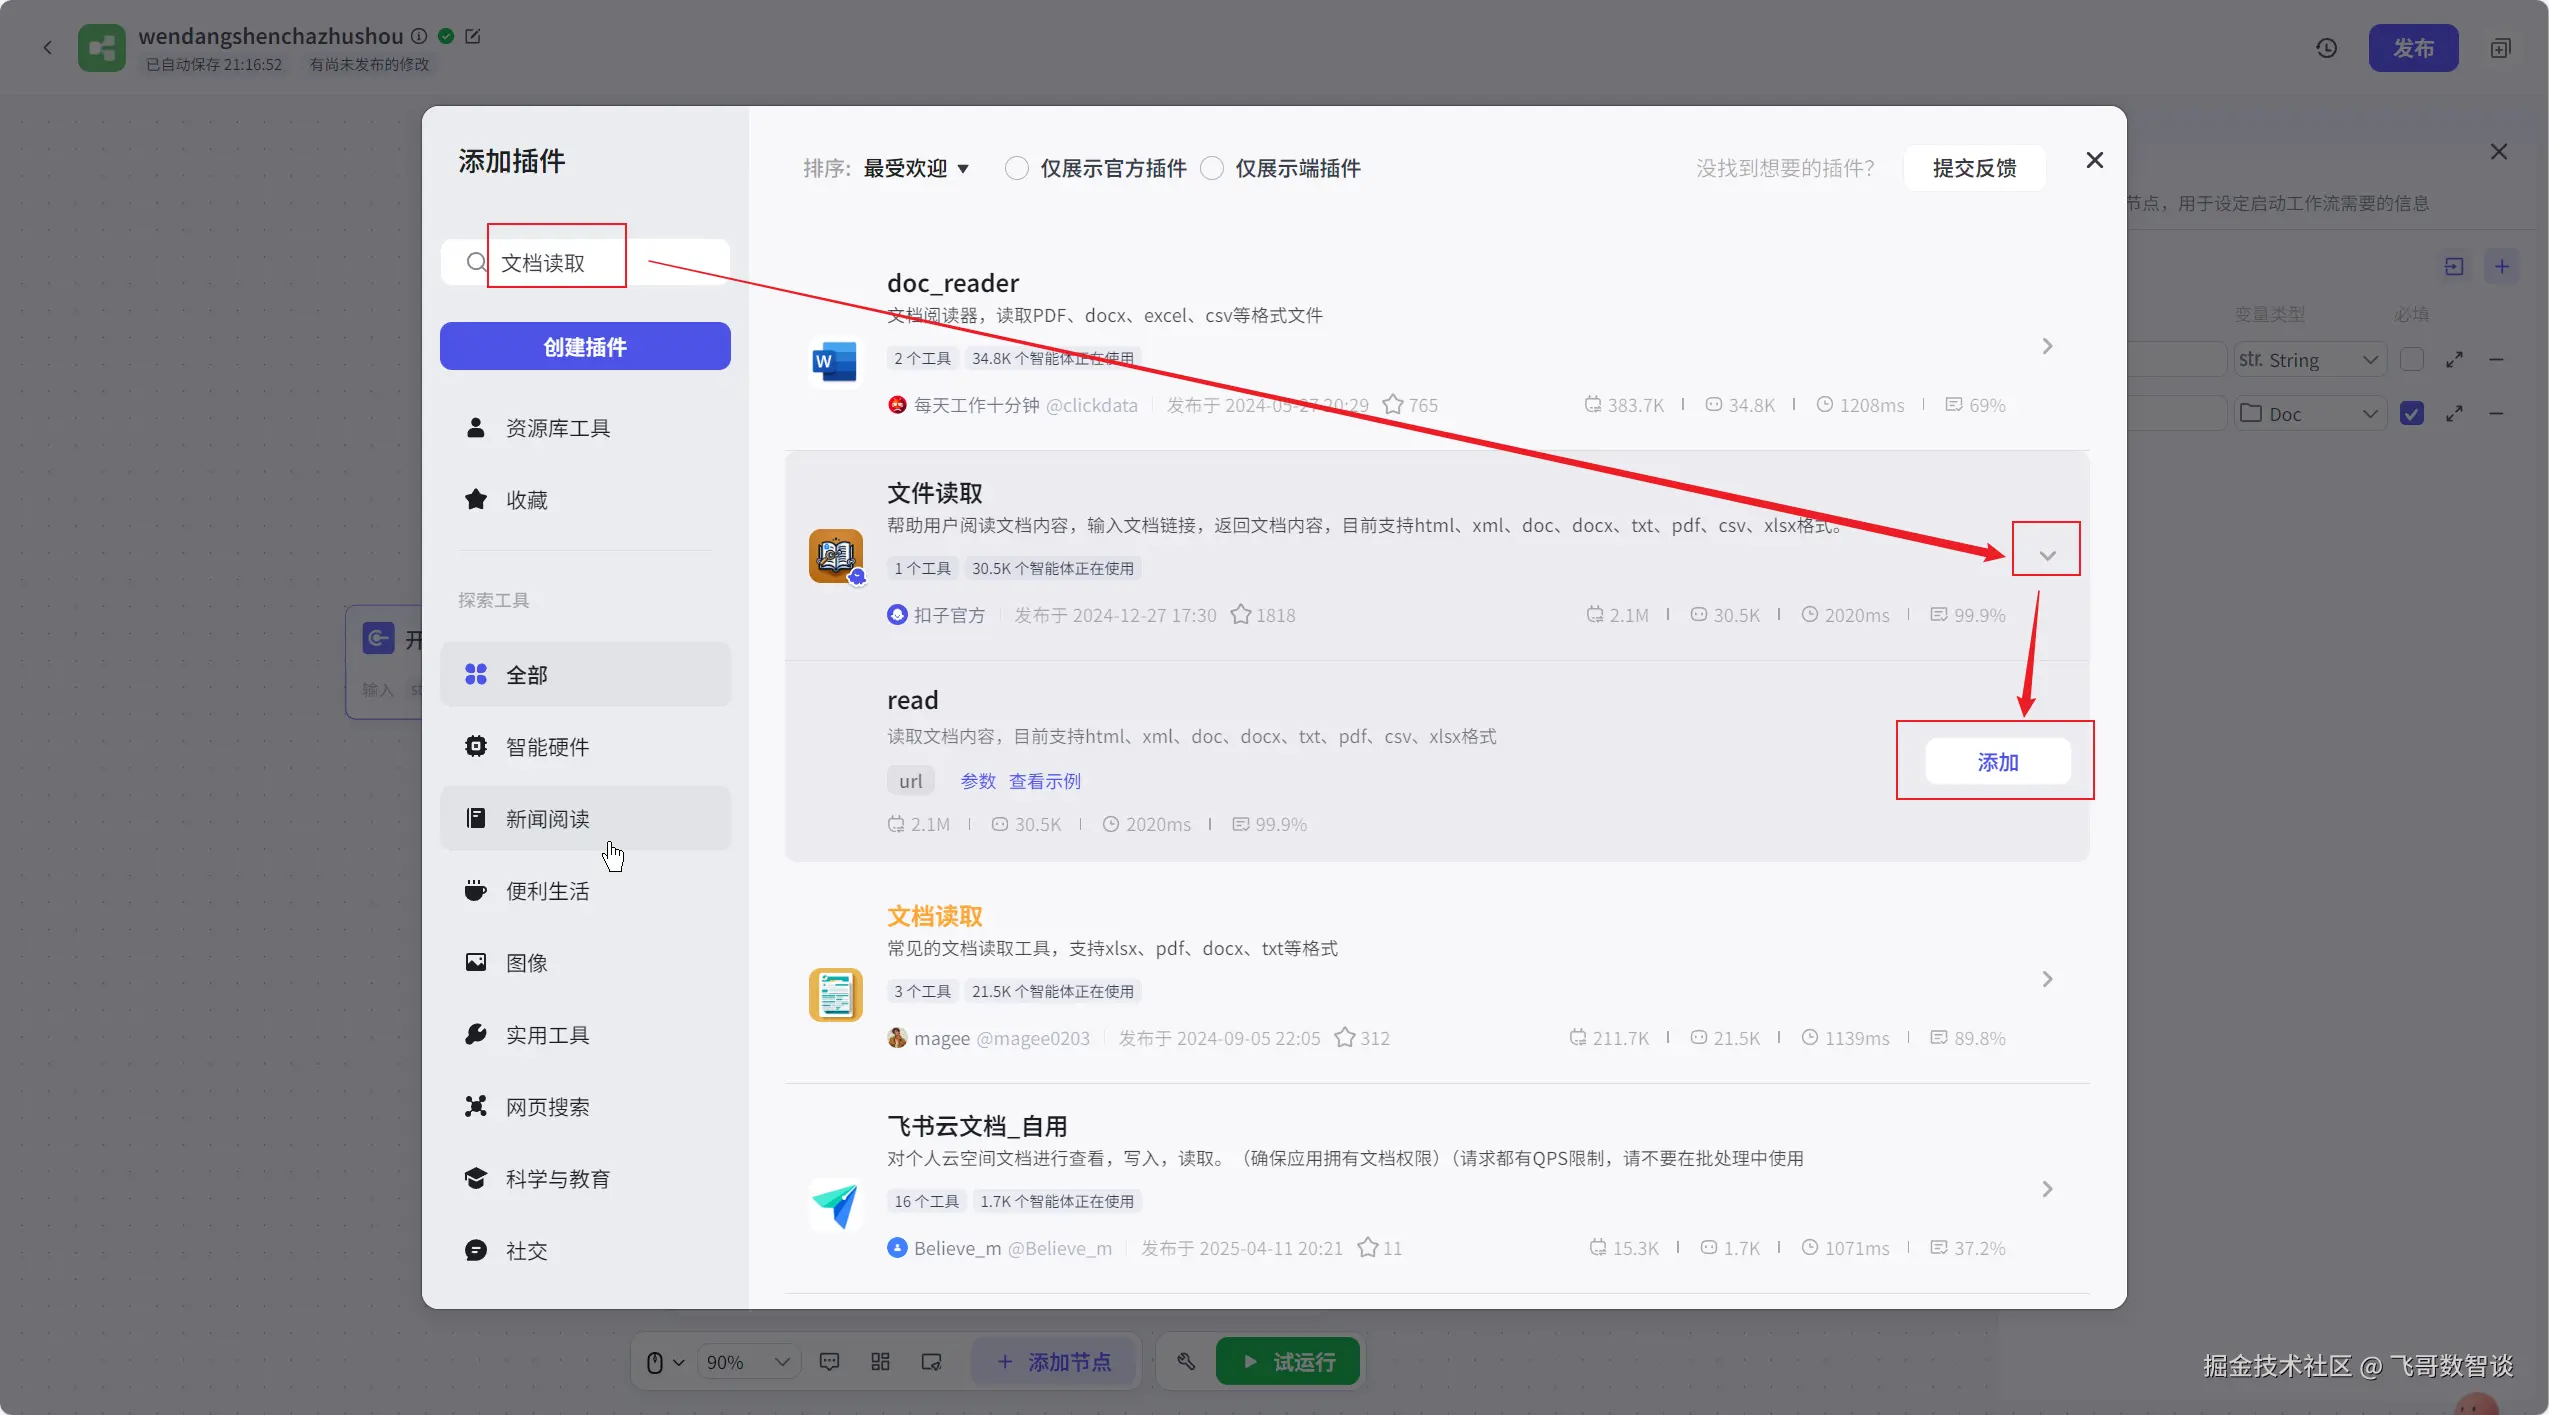Select 仅展示官方插件 radio option
The height and width of the screenshot is (1415, 2549).
tap(1016, 168)
